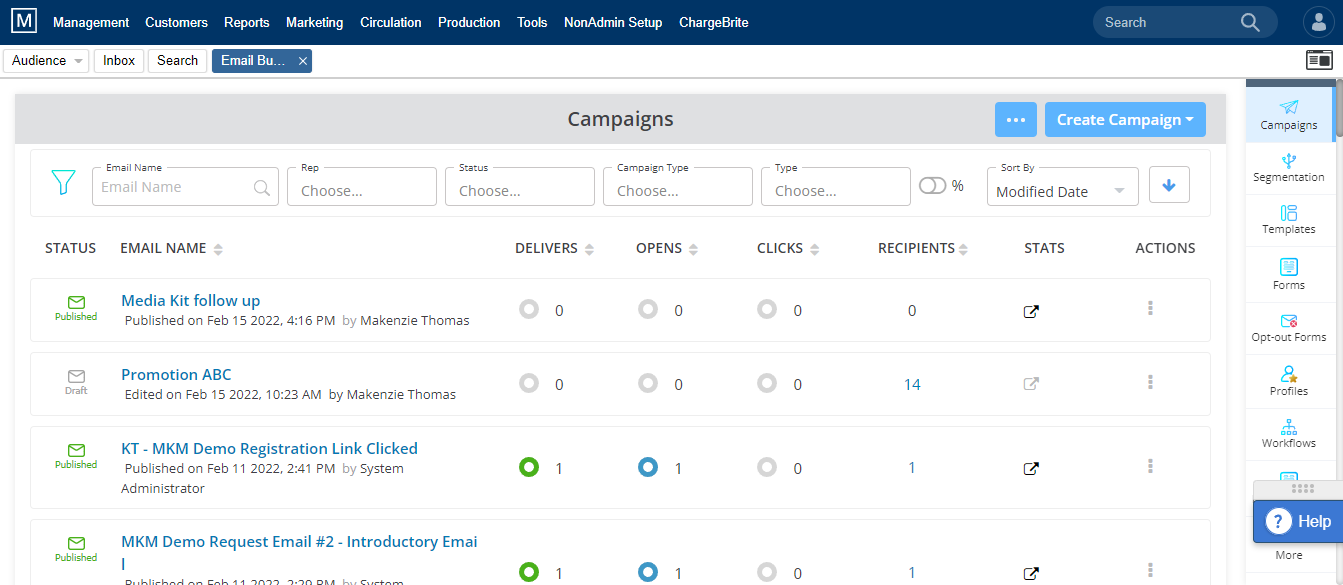Open the Campaign Type filter dropdown
This screenshot has height=585, width=1343.
(678, 187)
